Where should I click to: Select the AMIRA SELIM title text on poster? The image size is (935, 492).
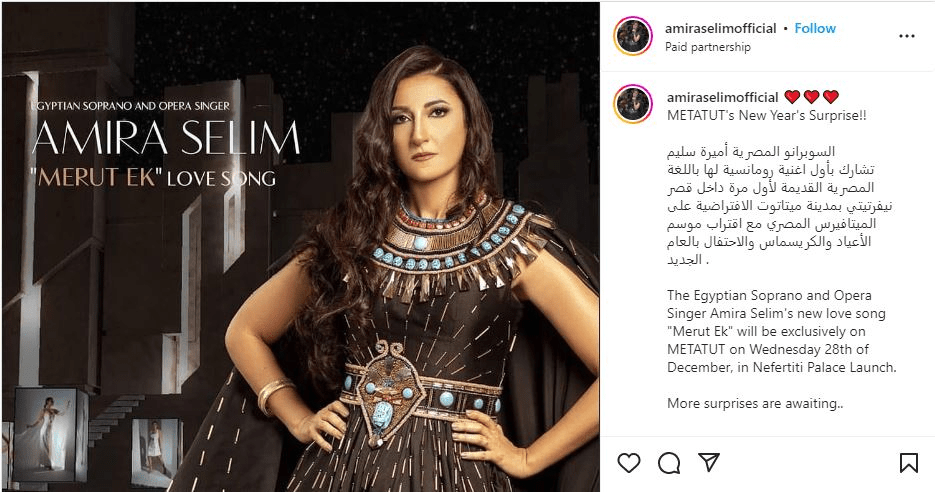(x=166, y=139)
